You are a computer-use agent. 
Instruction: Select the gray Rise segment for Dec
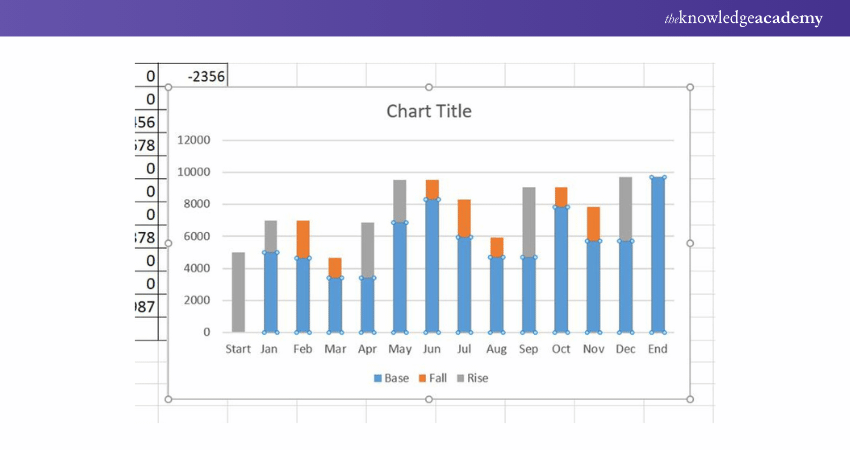tap(625, 209)
